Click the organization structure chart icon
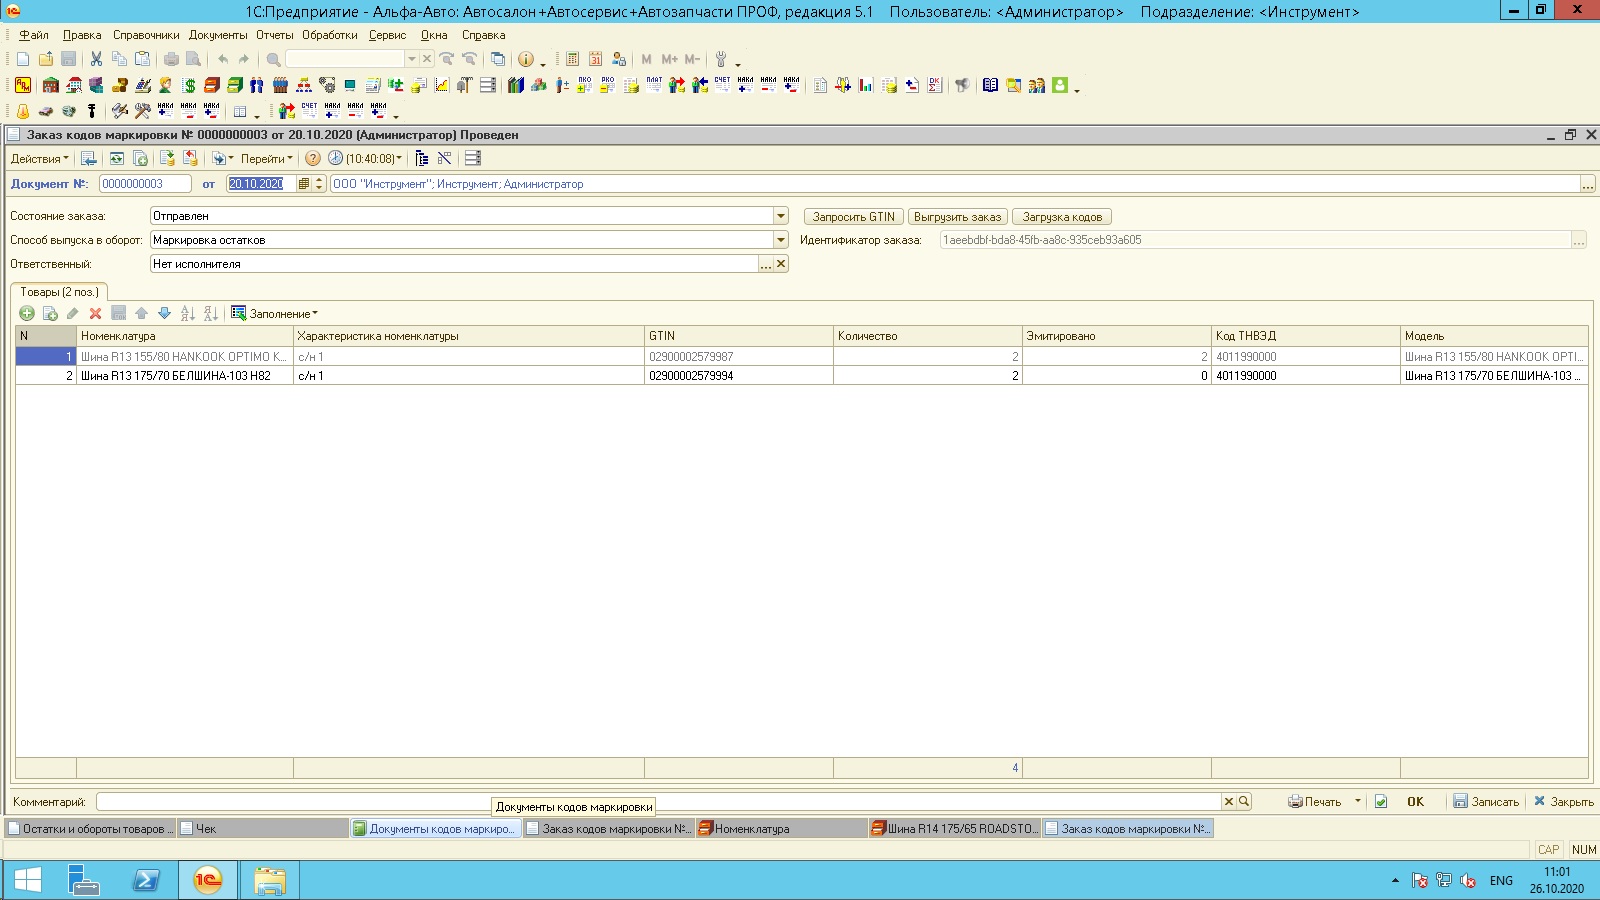Screen dimensions: 1600x900 tap(304, 85)
